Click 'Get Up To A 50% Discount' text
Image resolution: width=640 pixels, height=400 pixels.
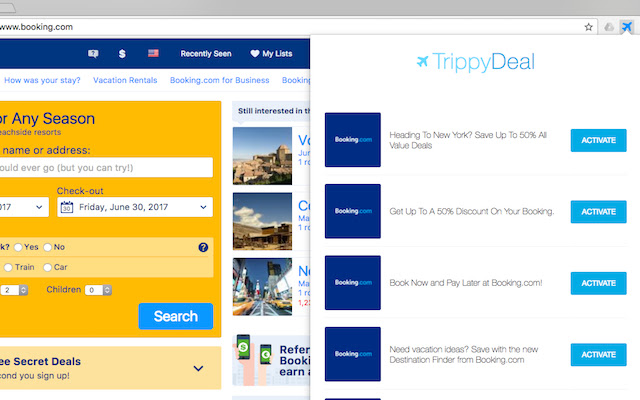pyautogui.click(x=471, y=211)
